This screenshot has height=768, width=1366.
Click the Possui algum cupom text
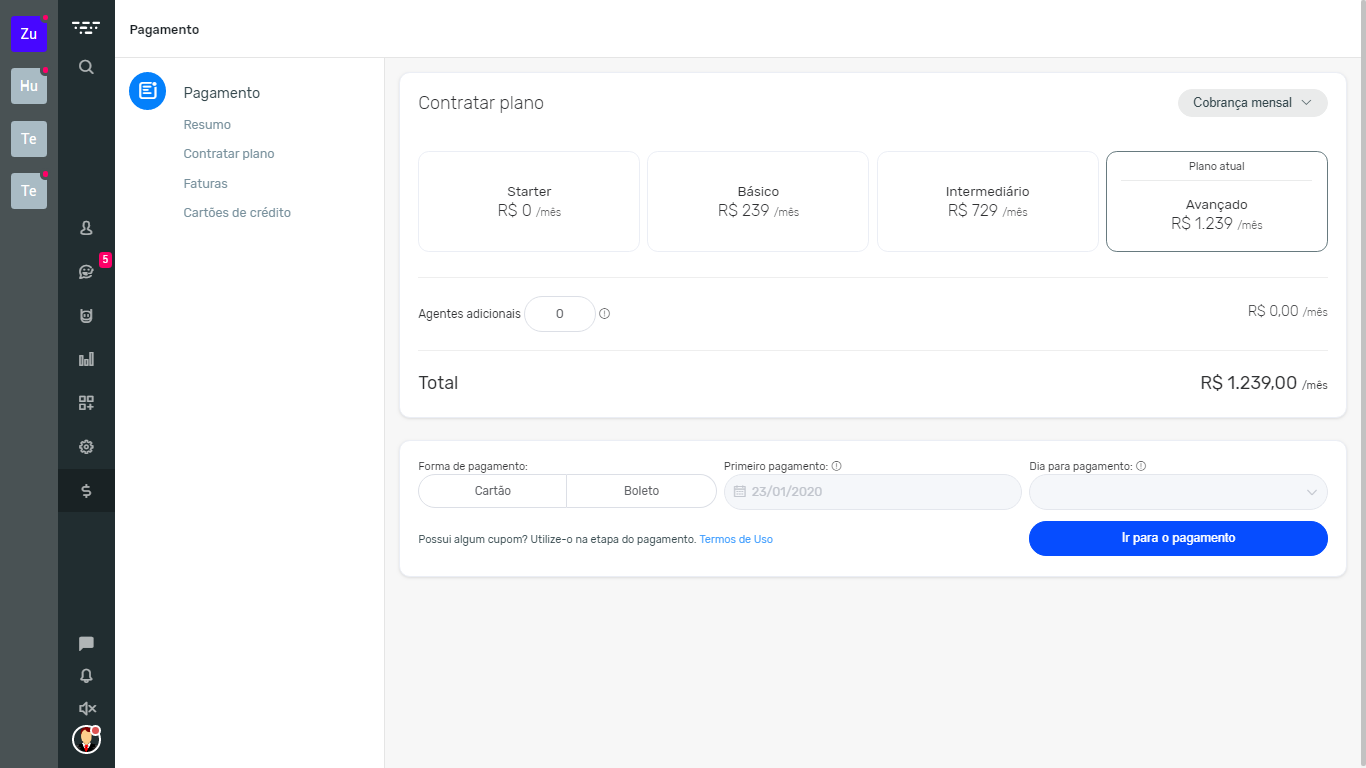(x=557, y=539)
